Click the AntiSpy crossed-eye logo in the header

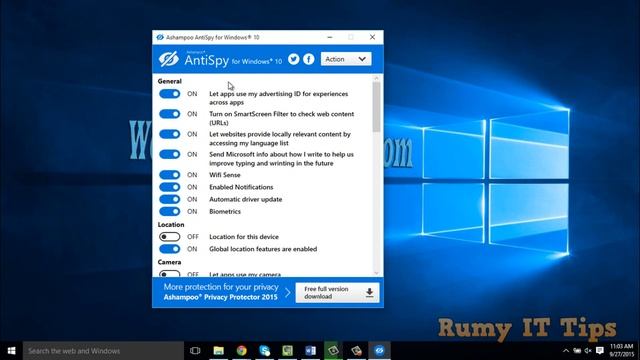coord(169,59)
